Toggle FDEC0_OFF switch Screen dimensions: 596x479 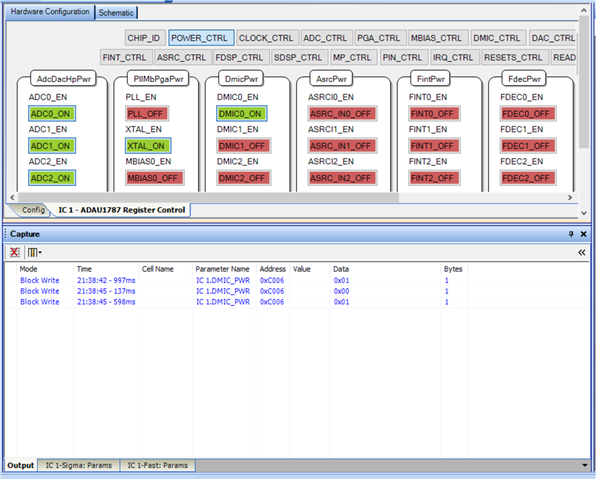click(528, 114)
